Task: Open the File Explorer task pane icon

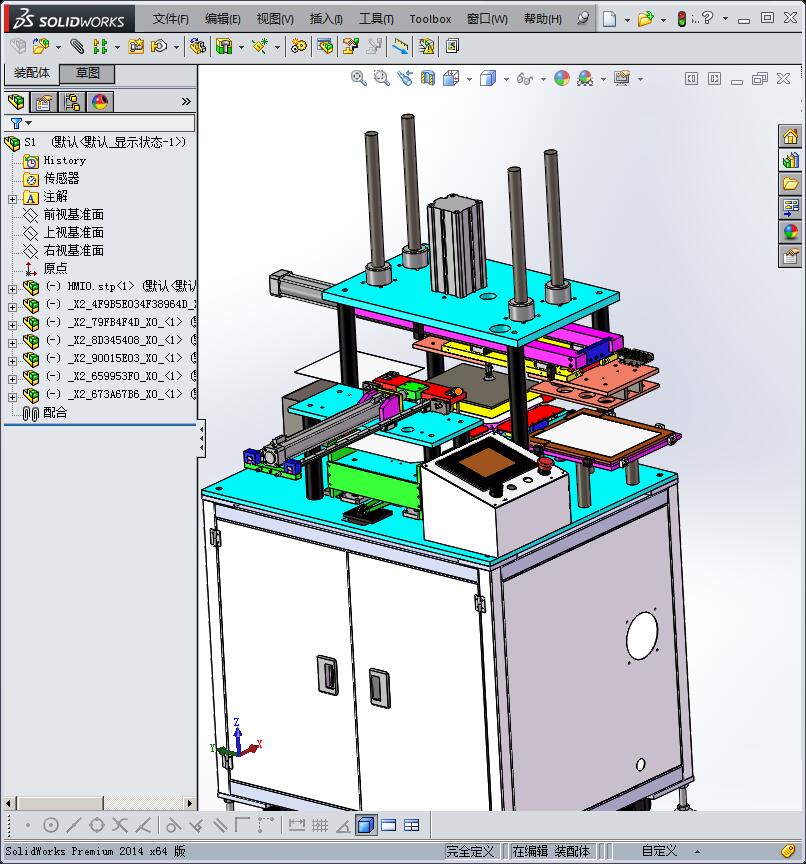Action: point(790,184)
